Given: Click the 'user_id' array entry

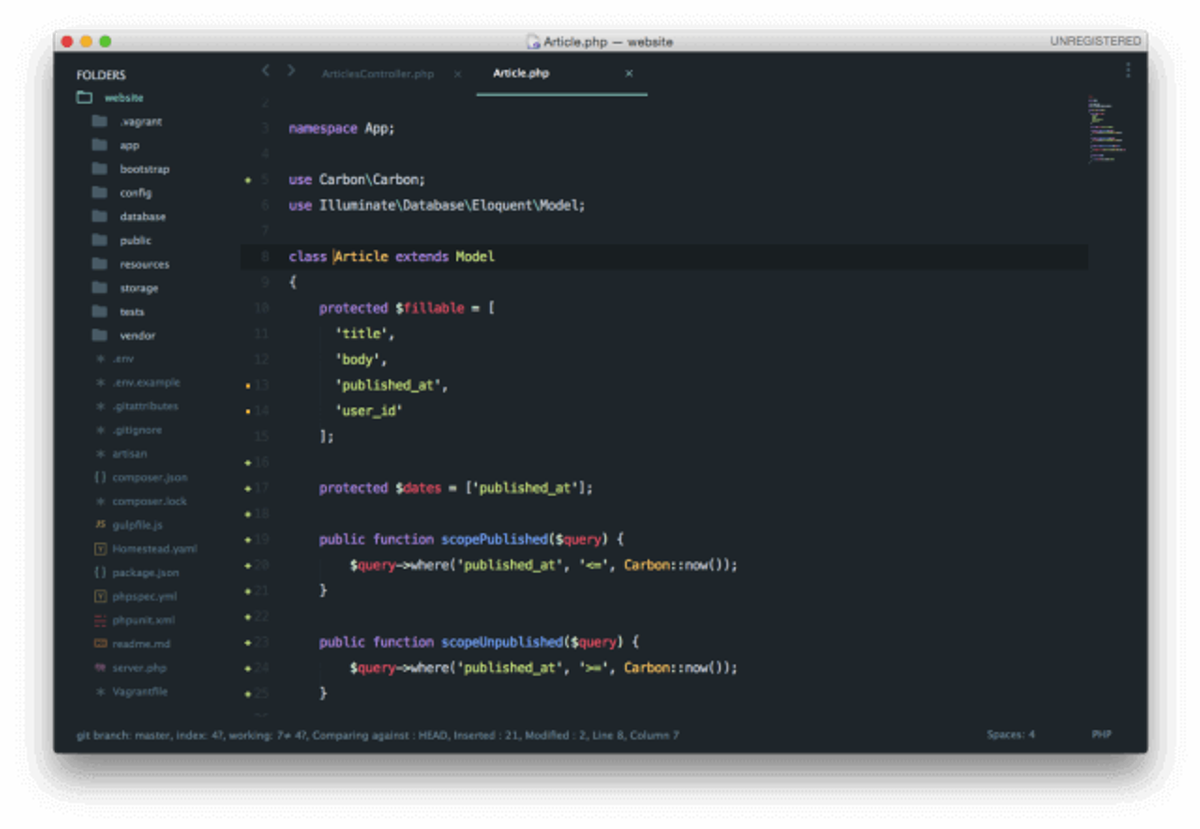Looking at the screenshot, I should coord(369,410).
